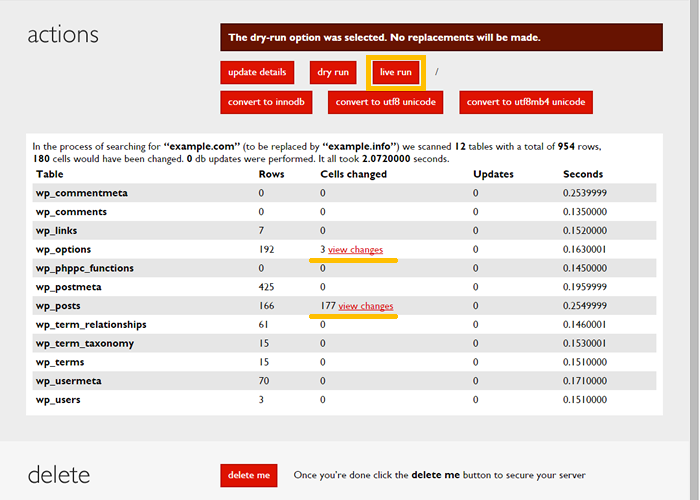Click the Seconds column header
The width and height of the screenshot is (700, 500).
click(x=582, y=174)
